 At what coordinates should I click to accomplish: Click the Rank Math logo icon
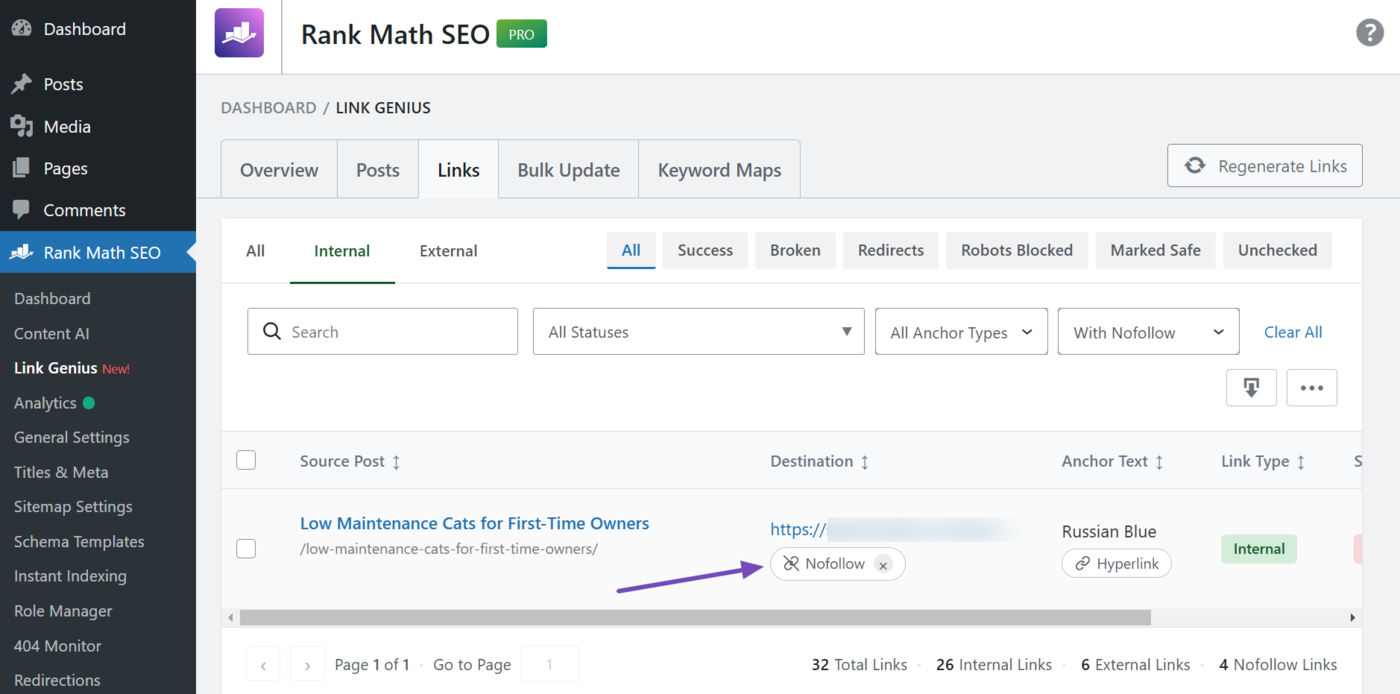(x=239, y=33)
